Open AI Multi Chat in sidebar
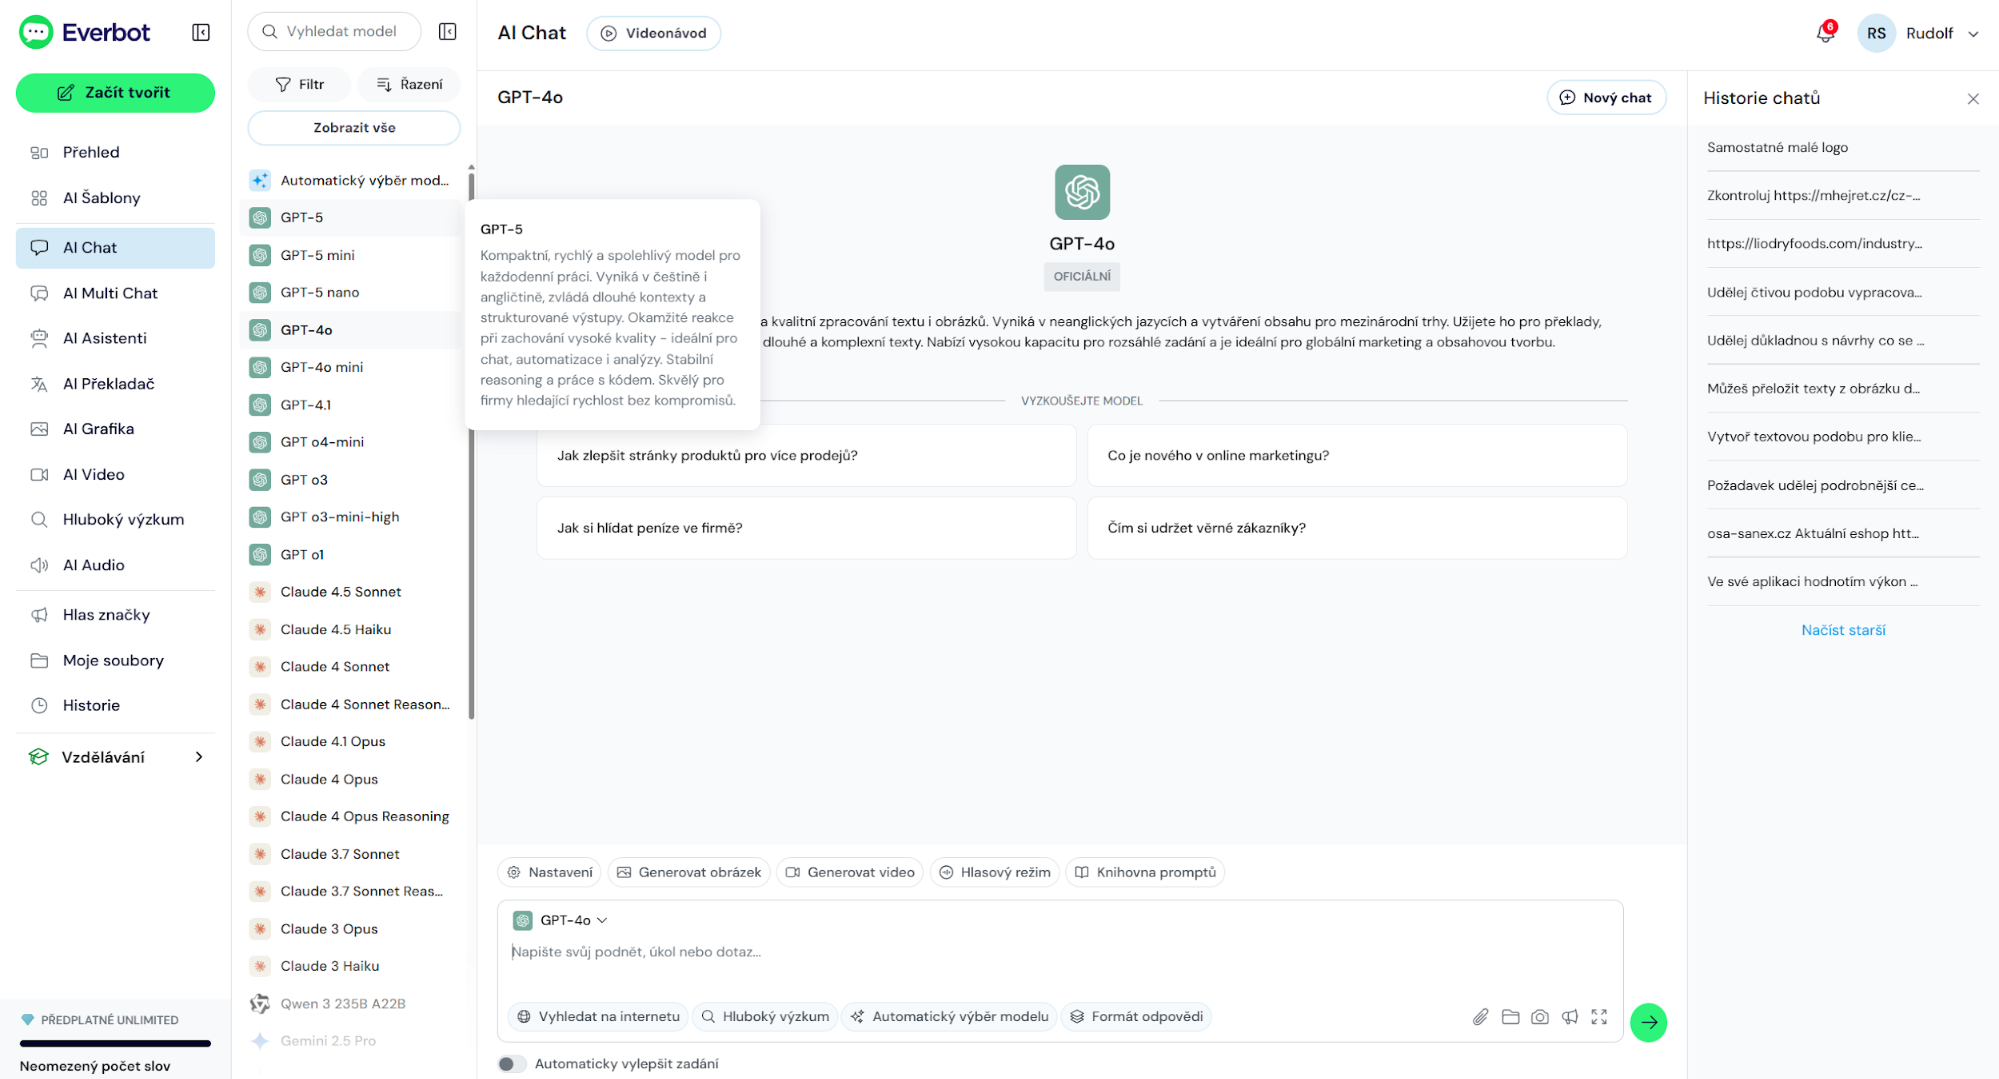The image size is (1999, 1079). pyautogui.click(x=110, y=293)
